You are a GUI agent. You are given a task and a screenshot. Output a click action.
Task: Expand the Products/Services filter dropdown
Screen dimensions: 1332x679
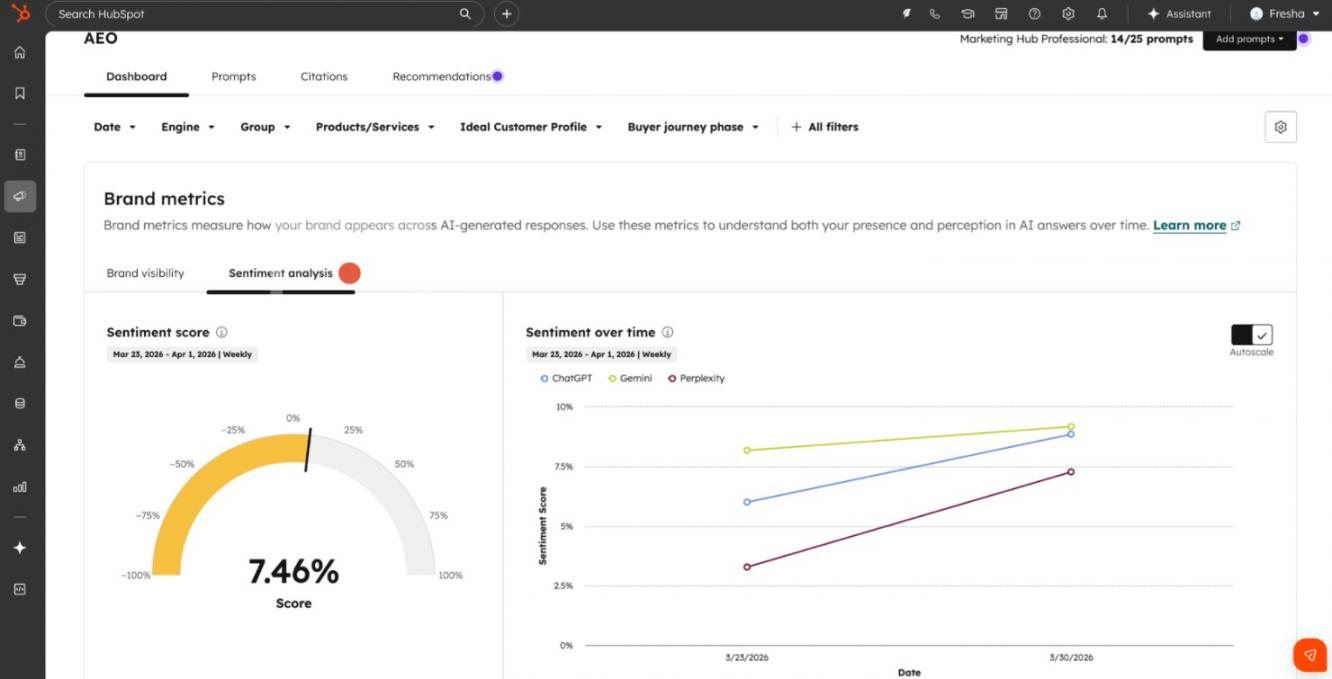(x=375, y=127)
